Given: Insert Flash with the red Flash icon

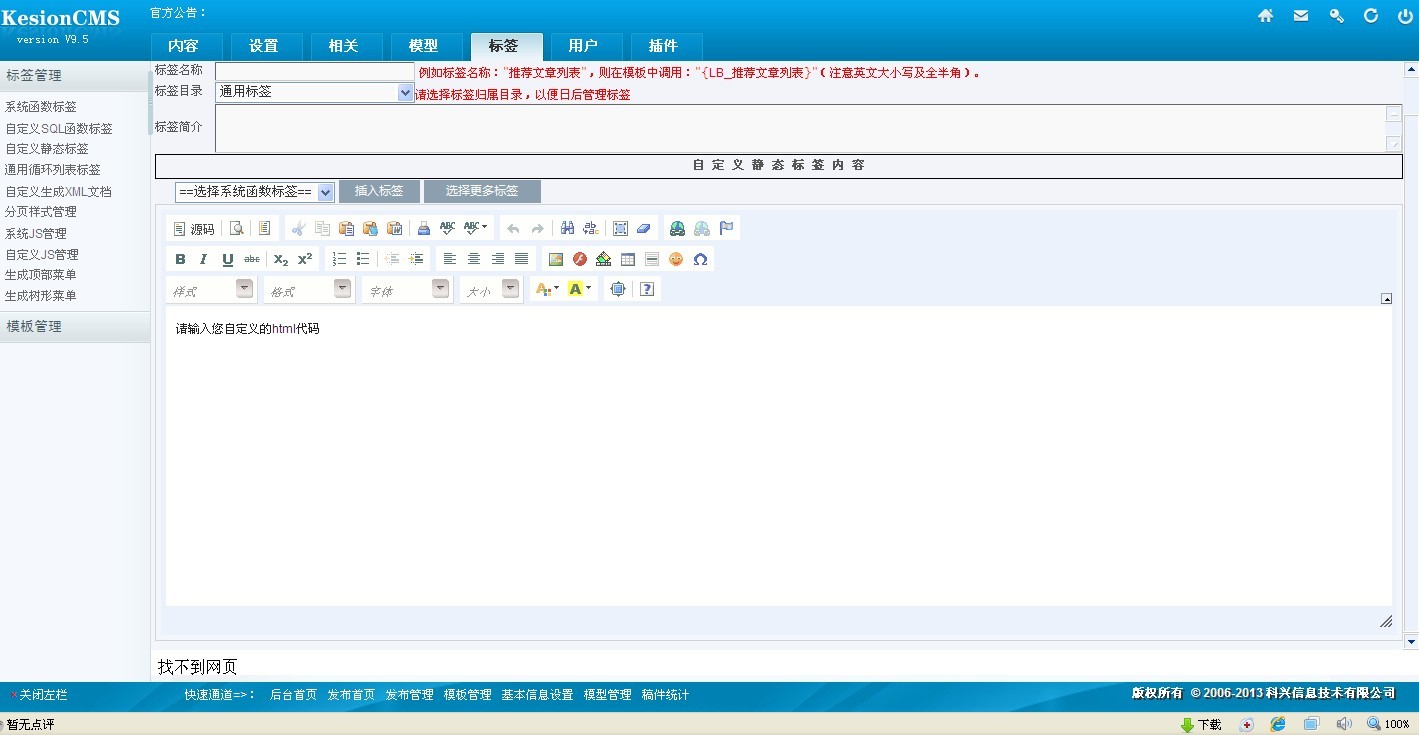Looking at the screenshot, I should (x=580, y=259).
